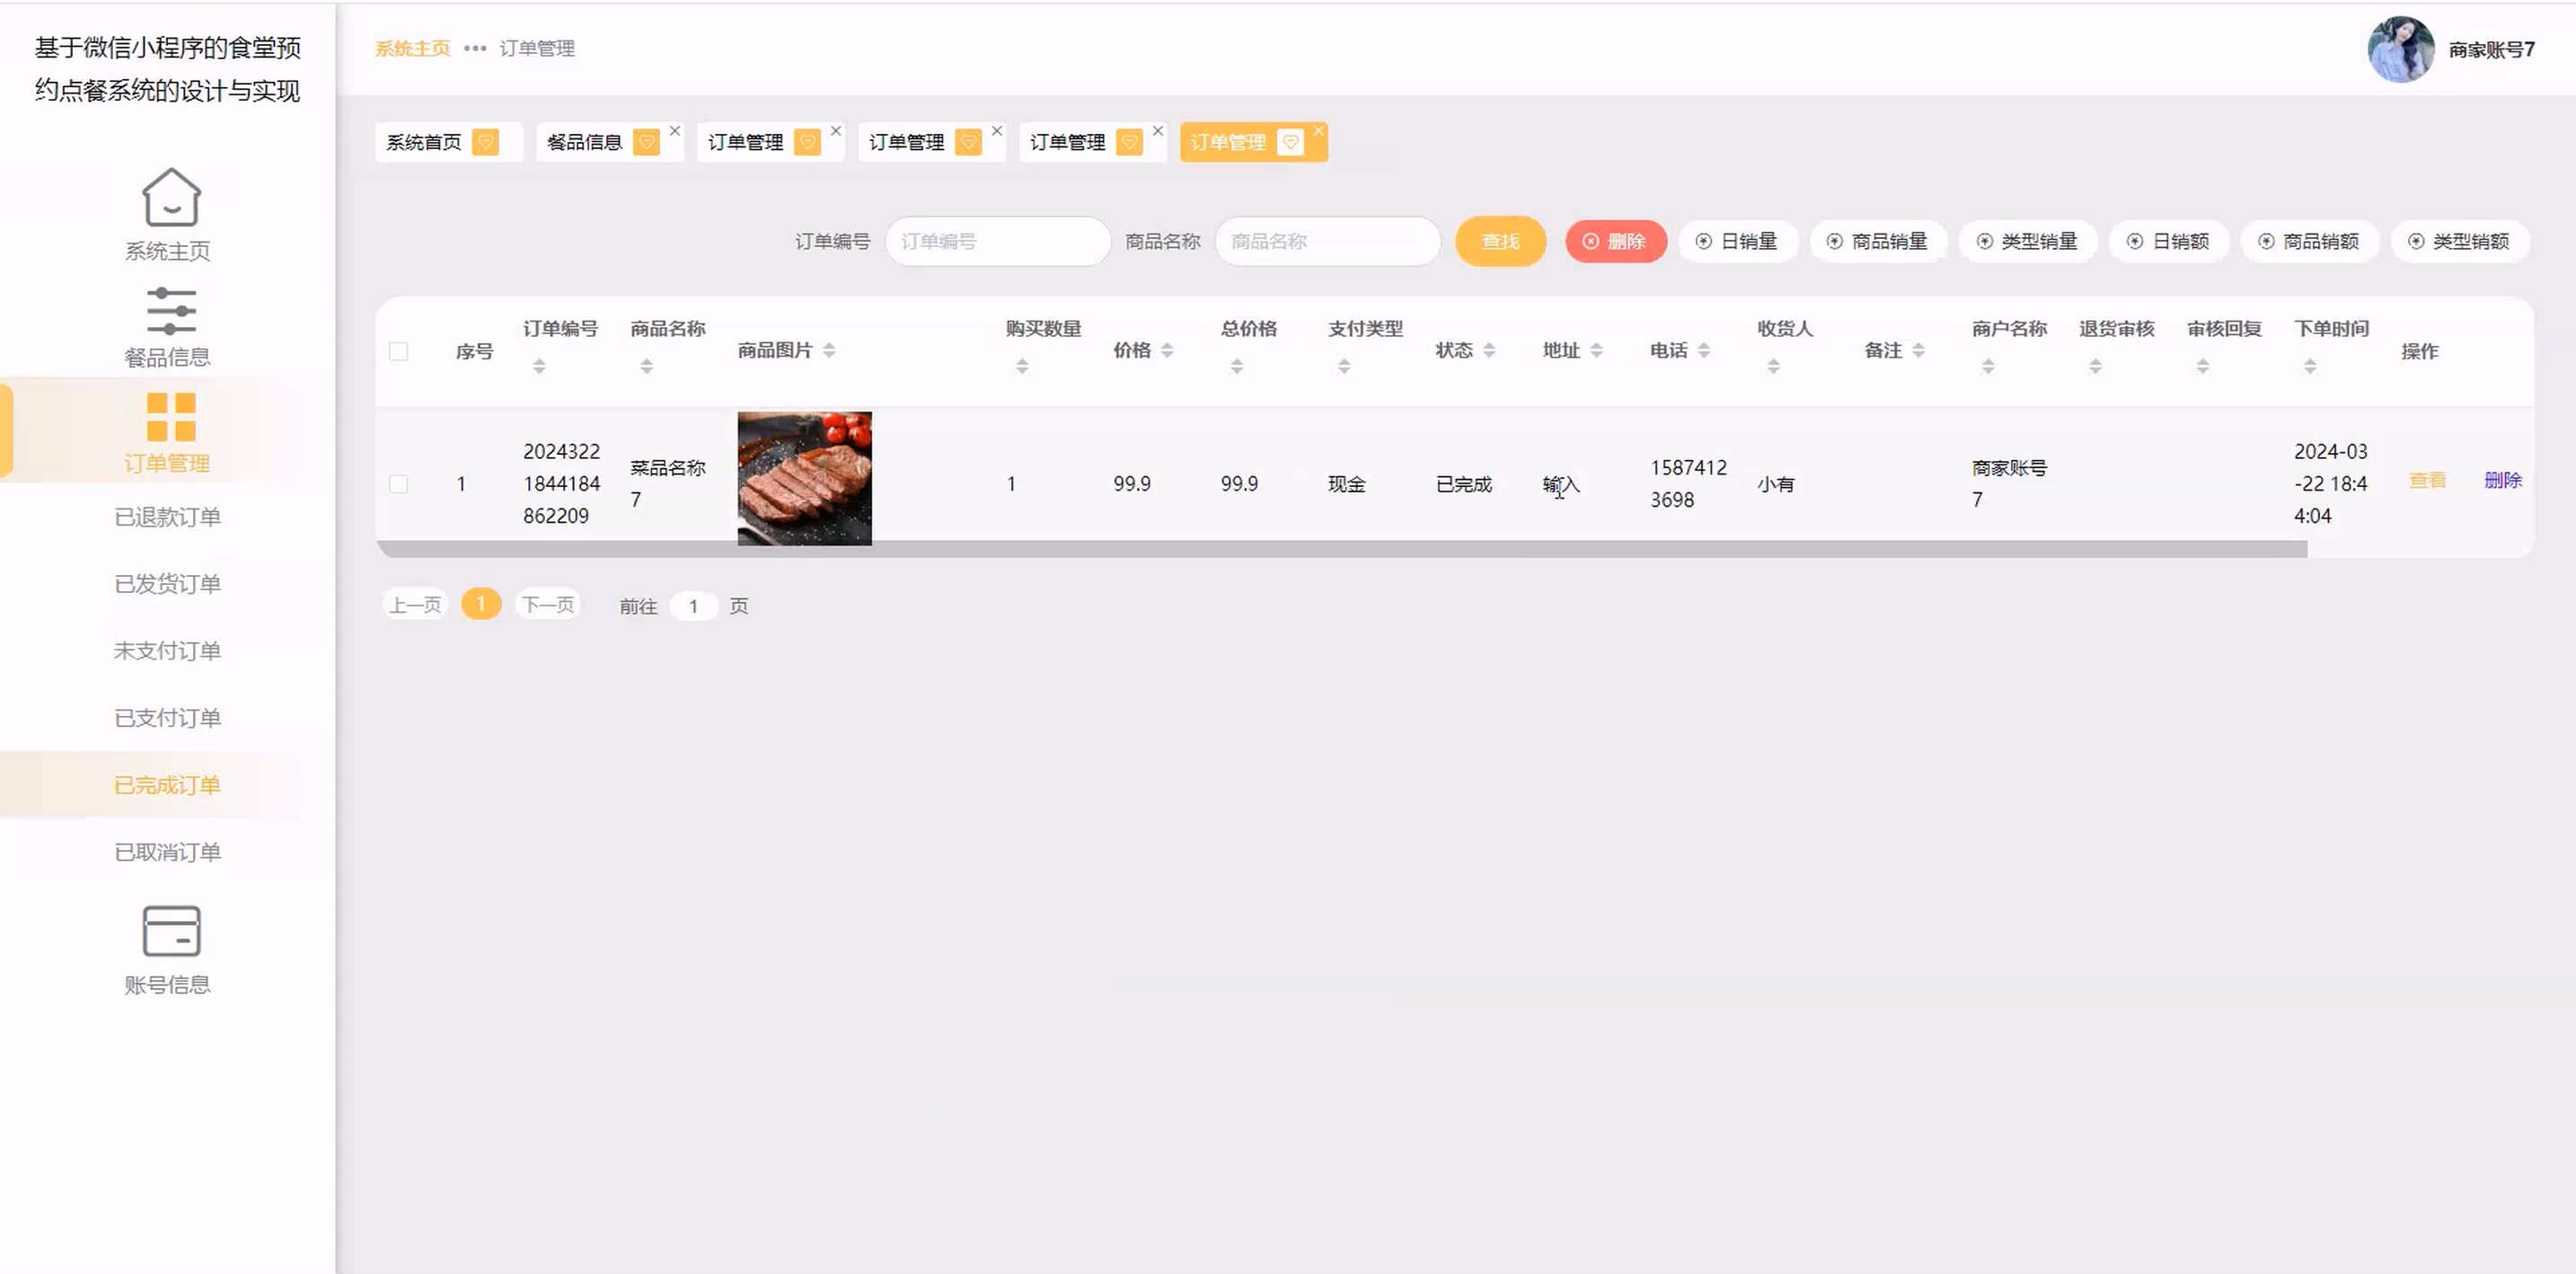Open 已支付订单 submenu item
Image resolution: width=2576 pixels, height=1274 pixels.
167,718
